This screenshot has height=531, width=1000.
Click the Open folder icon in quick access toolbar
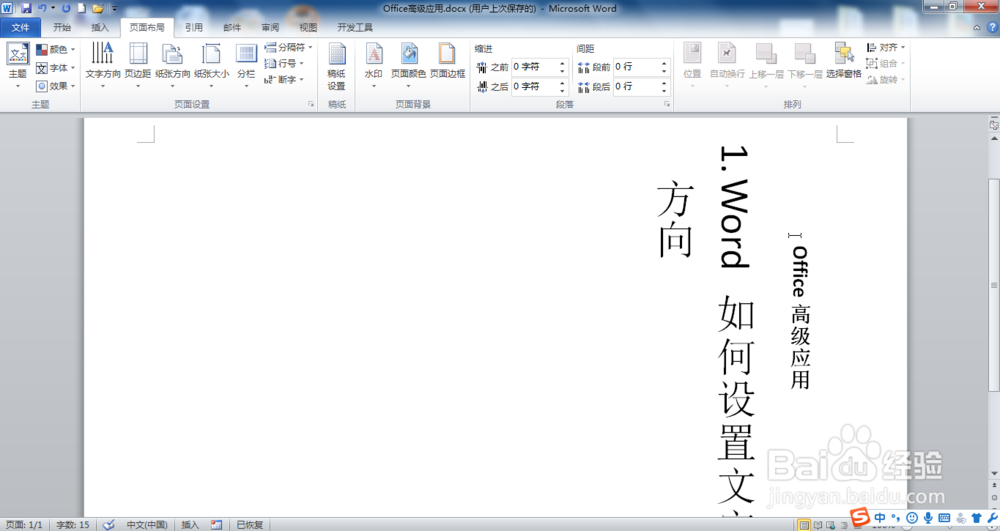(x=98, y=8)
